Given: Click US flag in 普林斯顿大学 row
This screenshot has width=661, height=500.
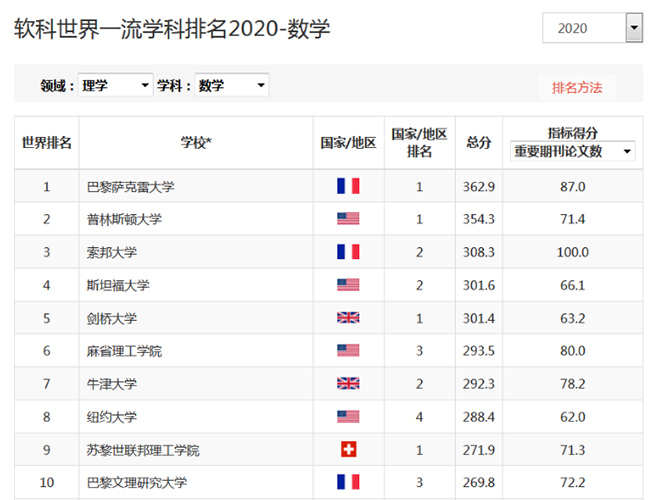Looking at the screenshot, I should [348, 218].
